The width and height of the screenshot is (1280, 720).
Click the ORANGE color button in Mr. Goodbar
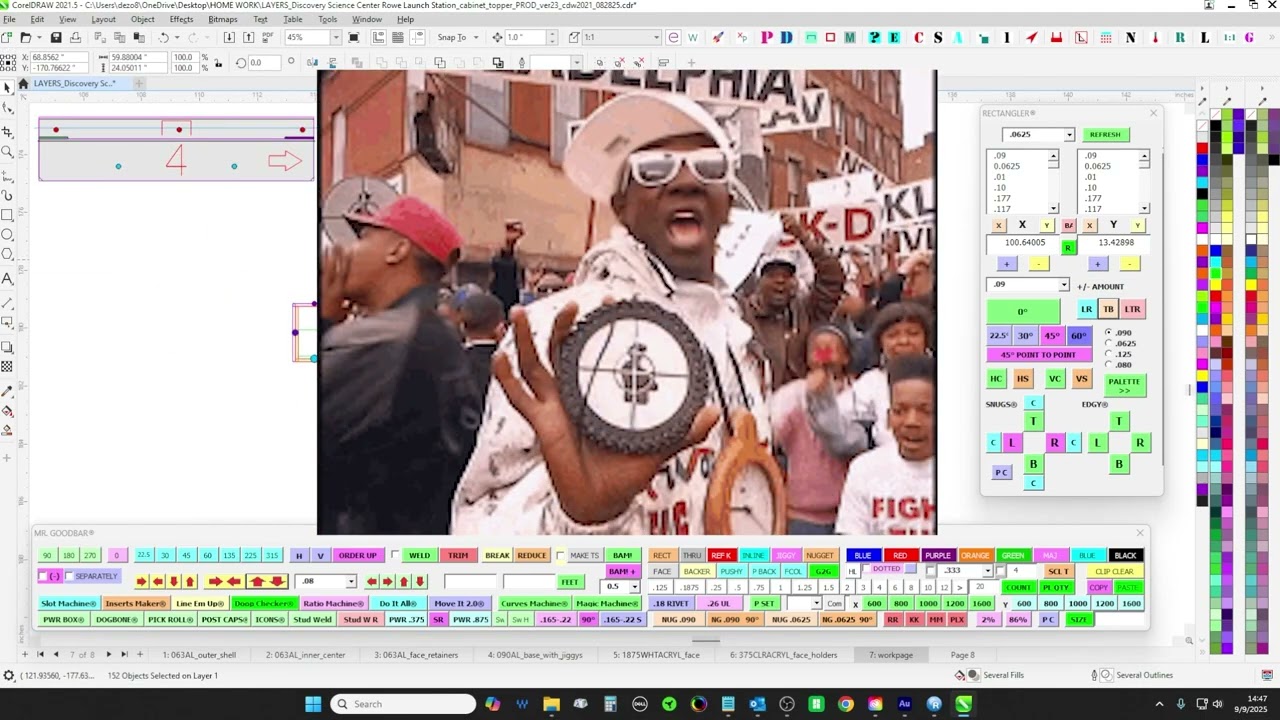pyautogui.click(x=975, y=556)
